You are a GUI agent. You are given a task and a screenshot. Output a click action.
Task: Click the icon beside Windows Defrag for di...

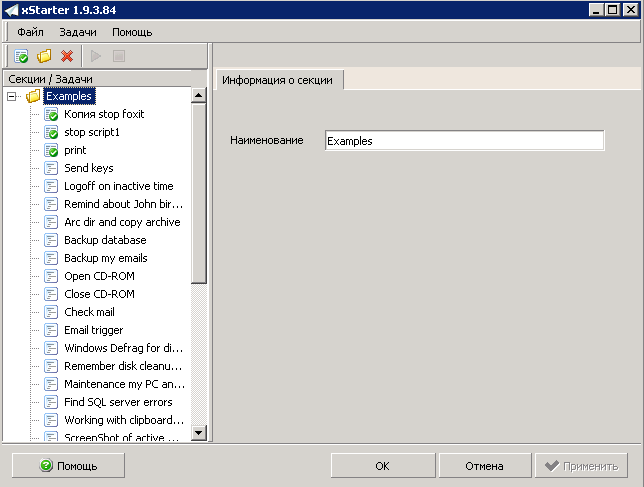coord(51,348)
